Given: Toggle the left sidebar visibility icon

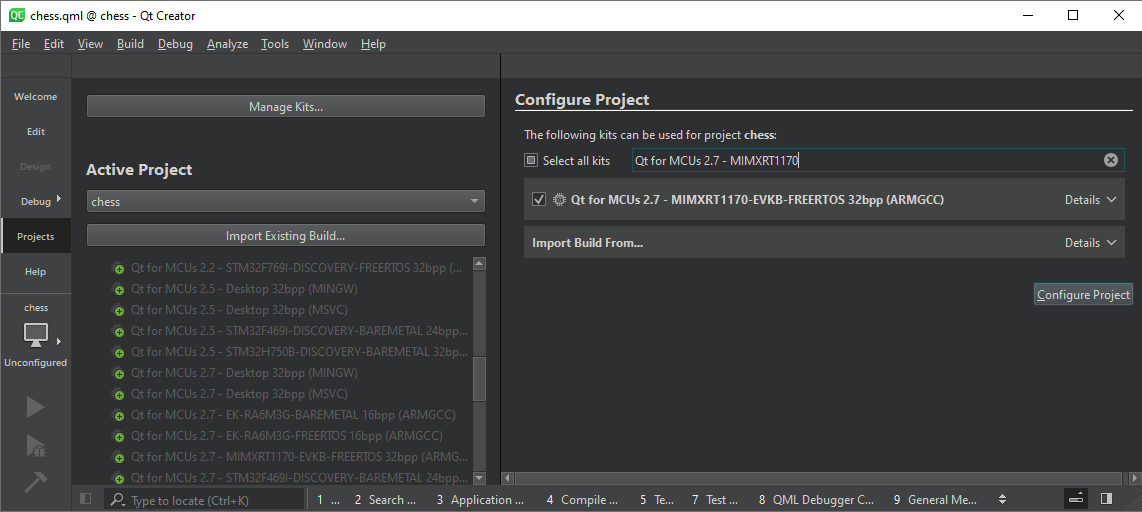Looking at the screenshot, I should click(x=86, y=499).
